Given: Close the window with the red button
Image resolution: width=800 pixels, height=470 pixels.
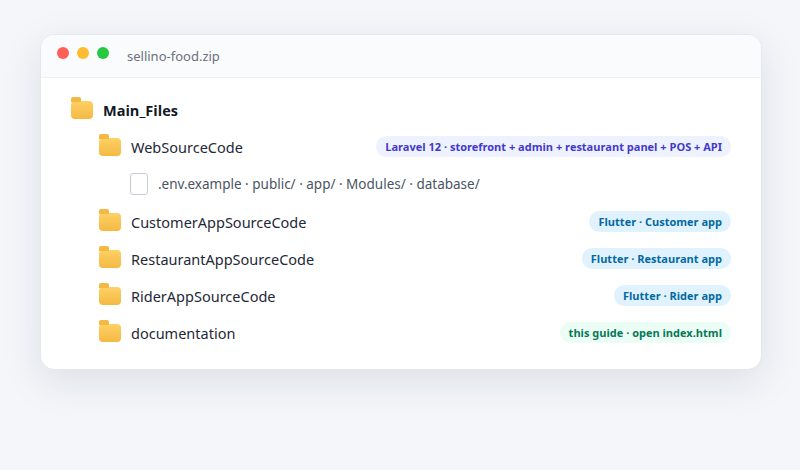Looking at the screenshot, I should coord(63,53).
